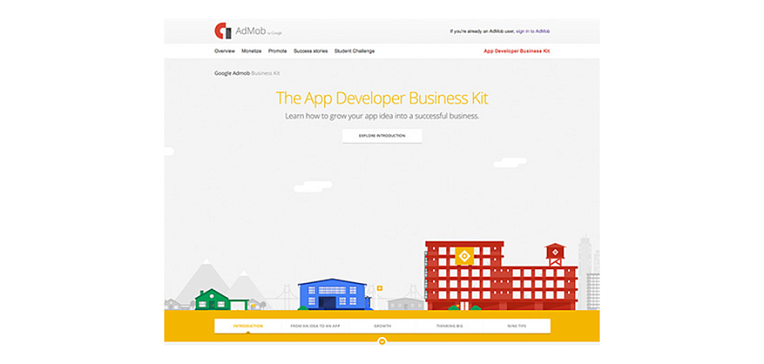Click the Explore Introduction button

[x=382, y=136]
